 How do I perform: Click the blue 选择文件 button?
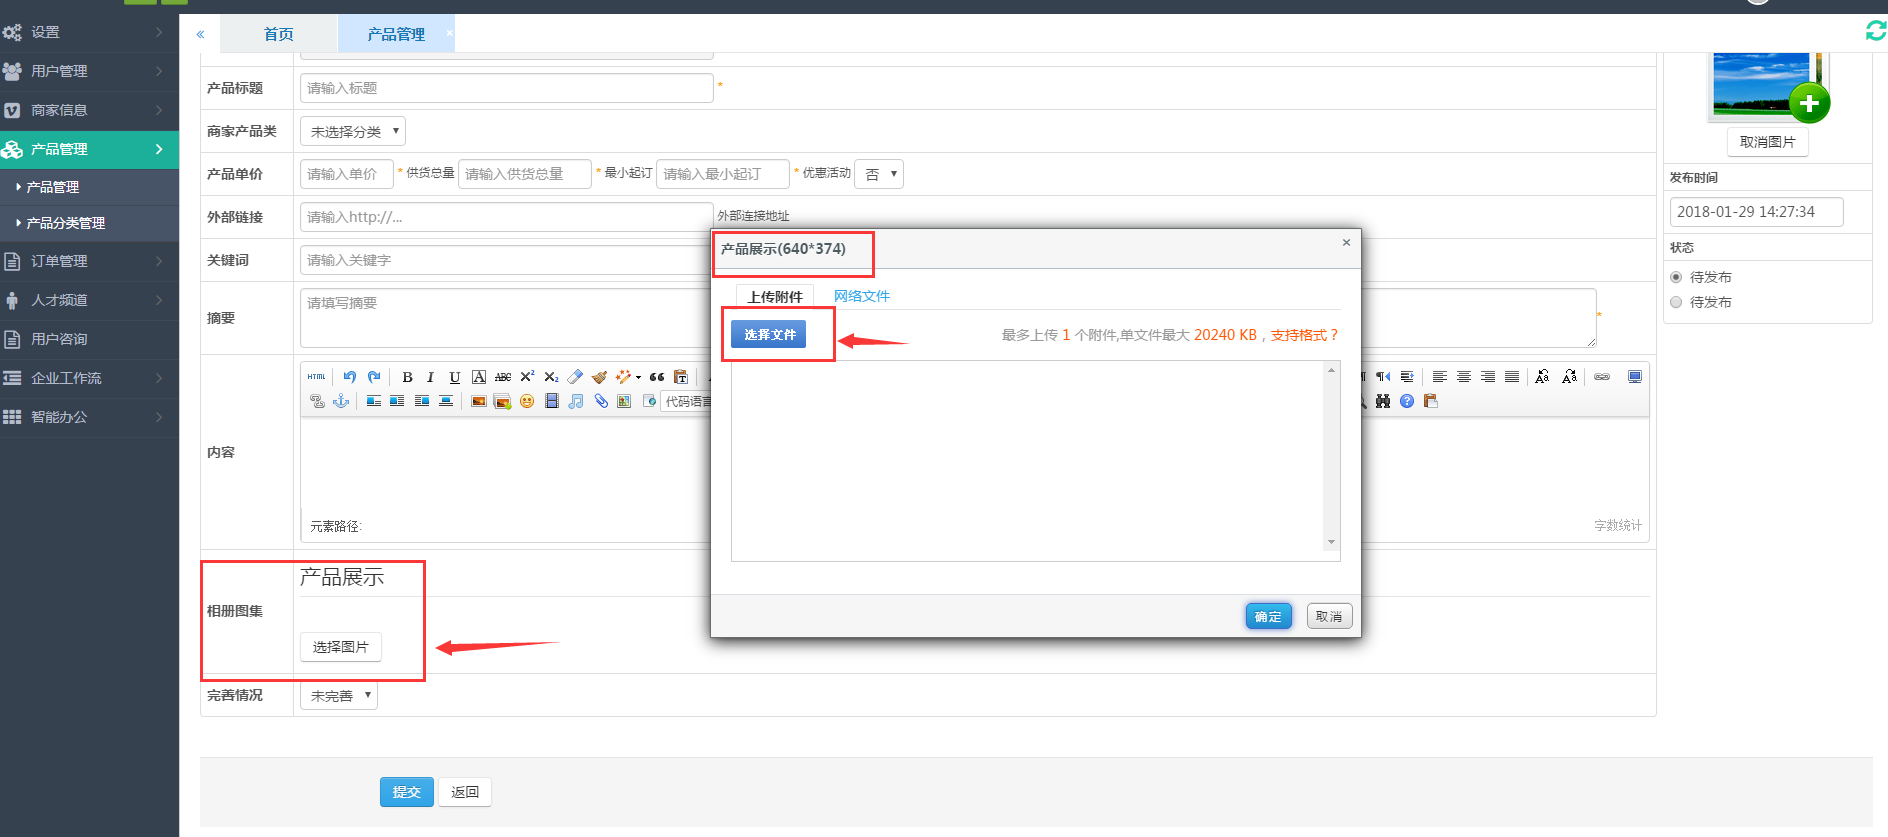pyautogui.click(x=768, y=334)
